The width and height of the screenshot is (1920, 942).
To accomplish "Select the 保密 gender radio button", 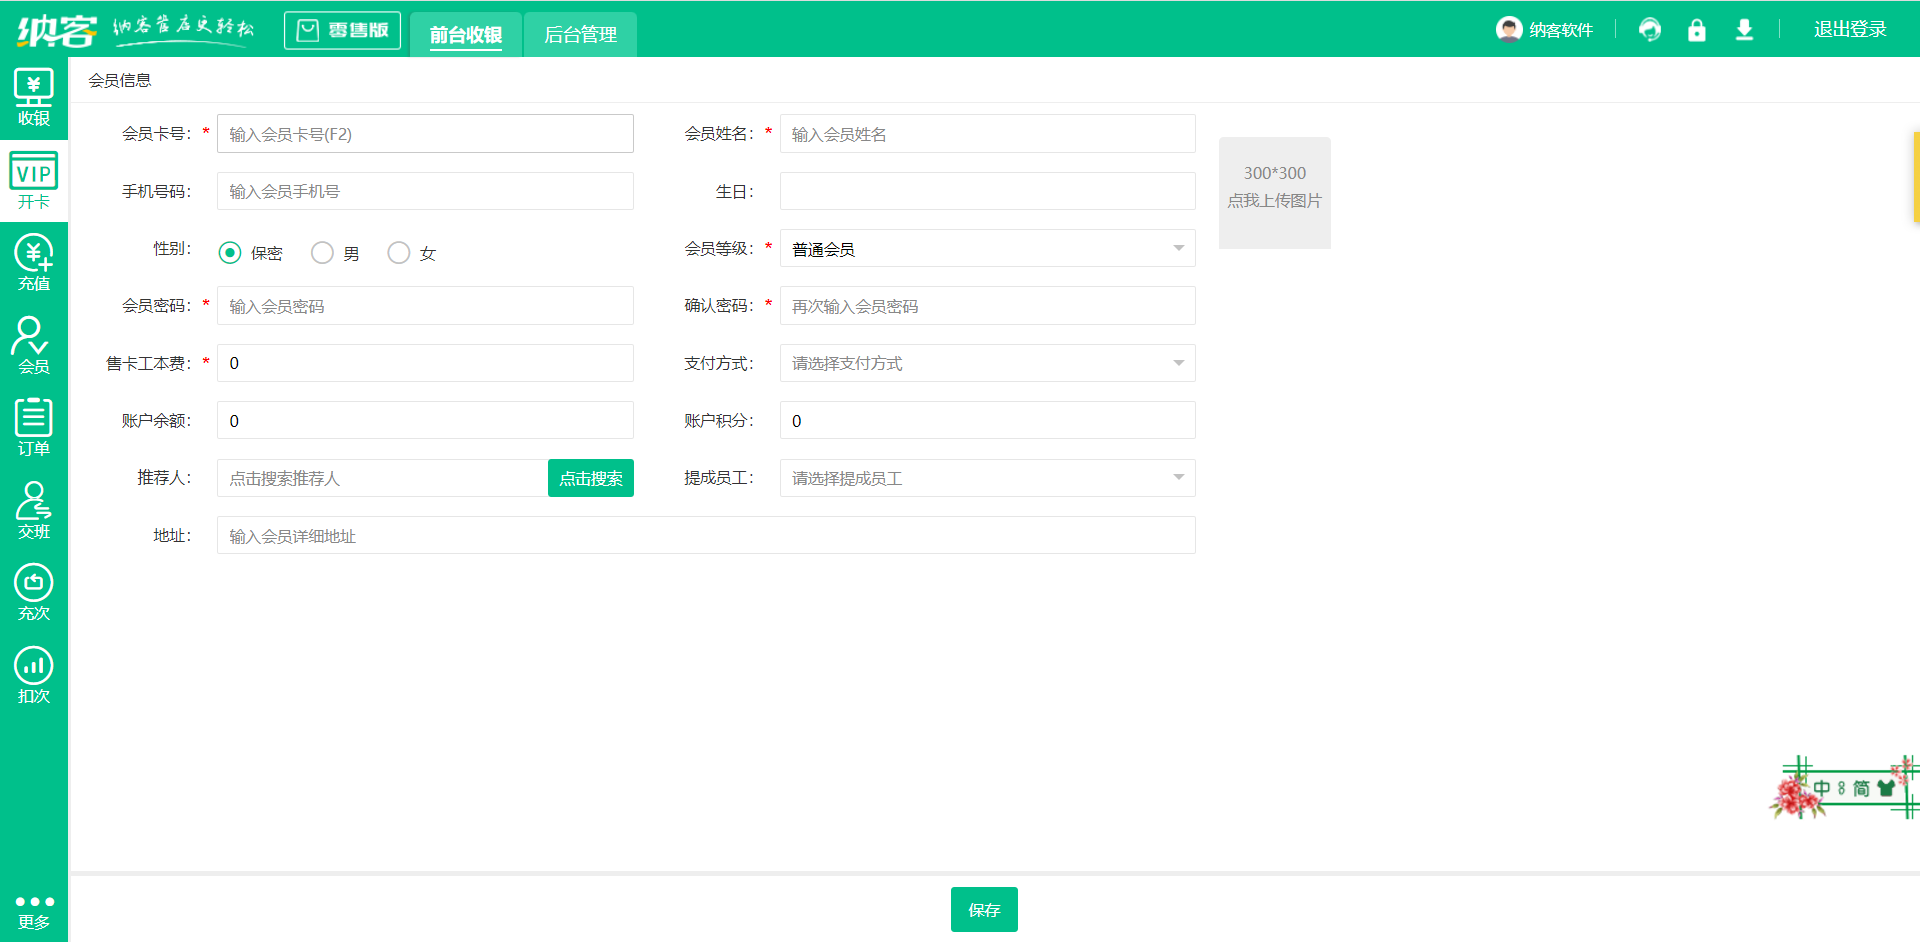I will click(229, 253).
